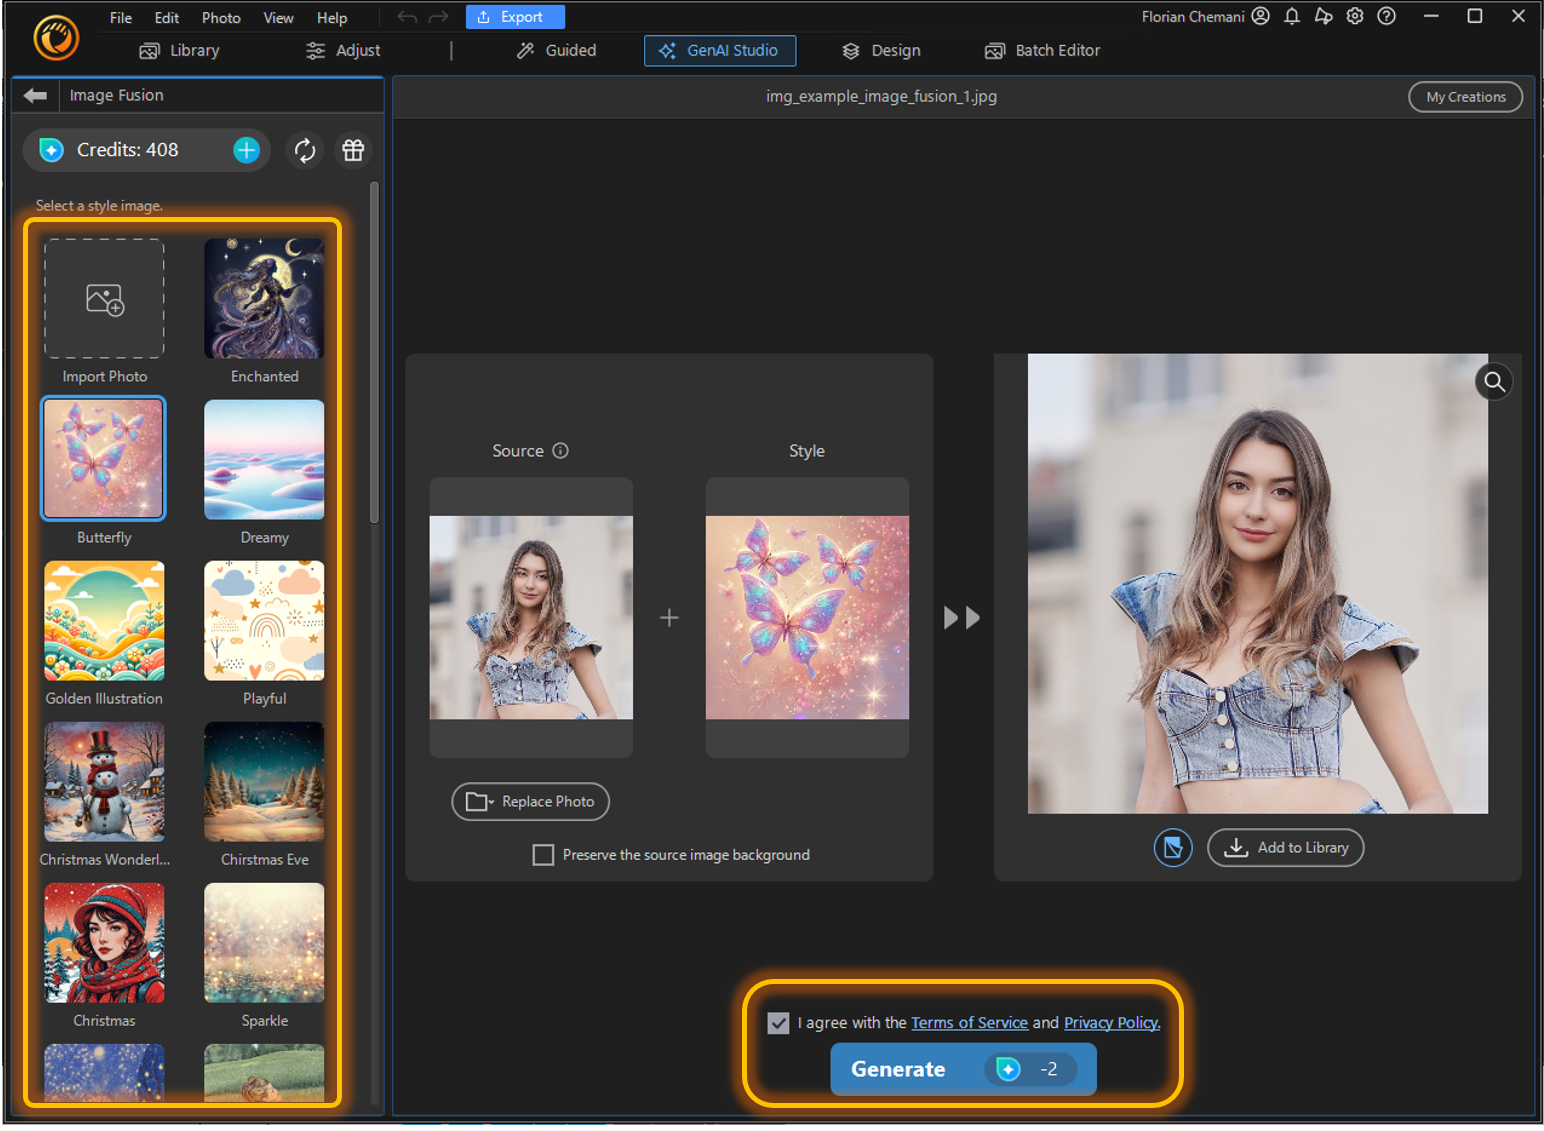Enable Preserve the source image background

(x=543, y=855)
